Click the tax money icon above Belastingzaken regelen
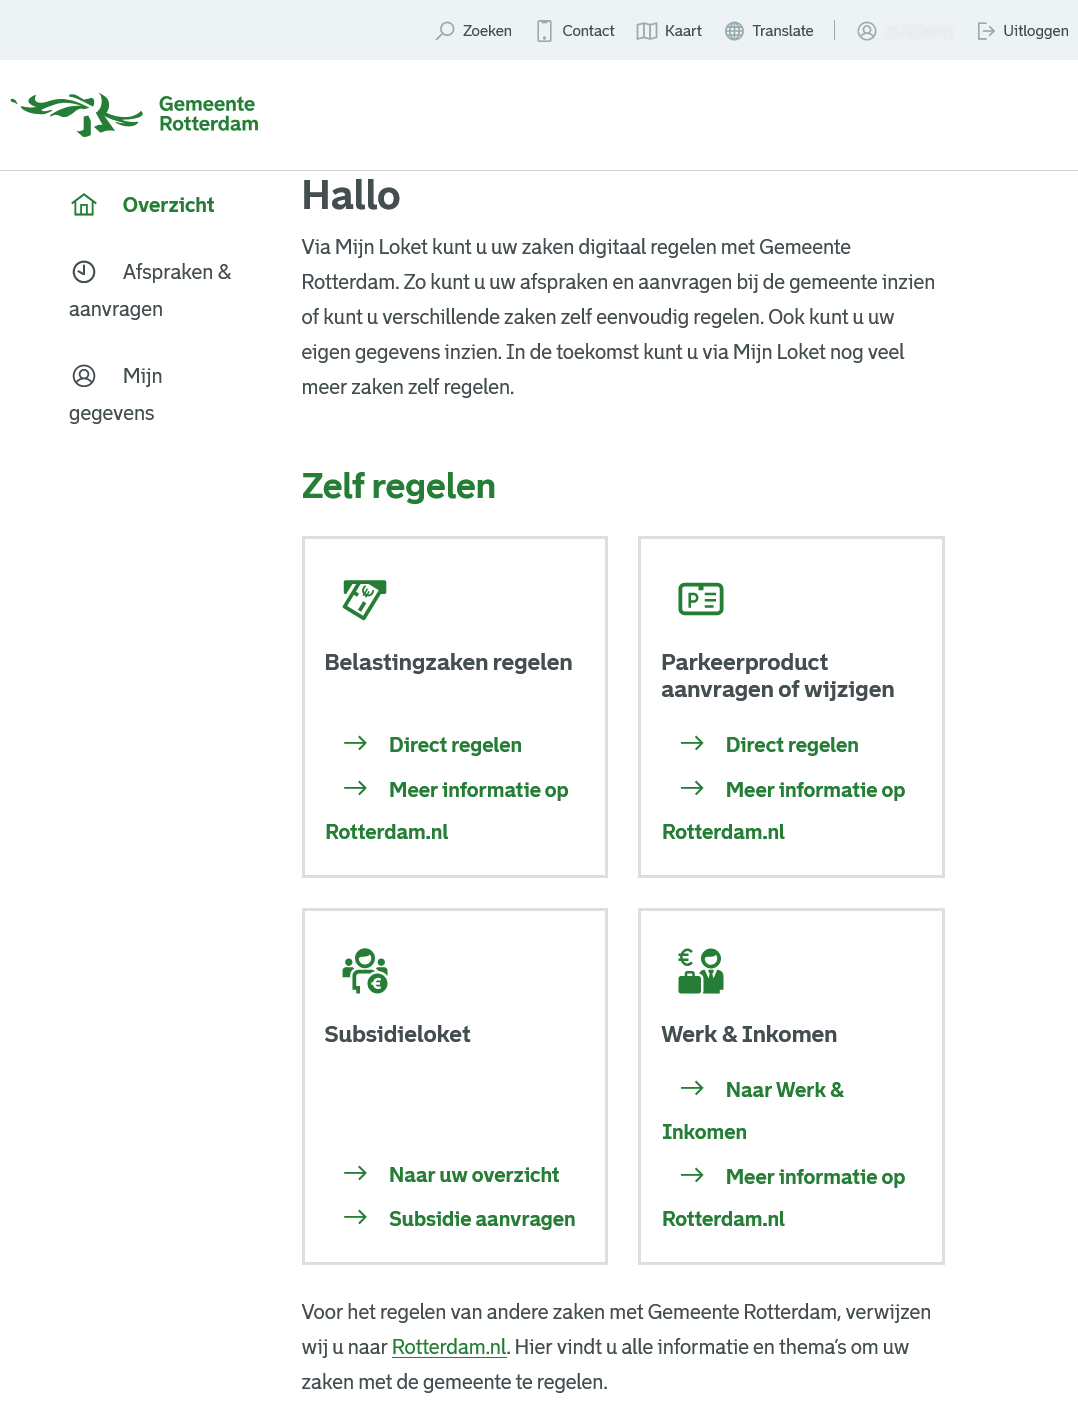This screenshot has height=1427, width=1078. (x=364, y=598)
